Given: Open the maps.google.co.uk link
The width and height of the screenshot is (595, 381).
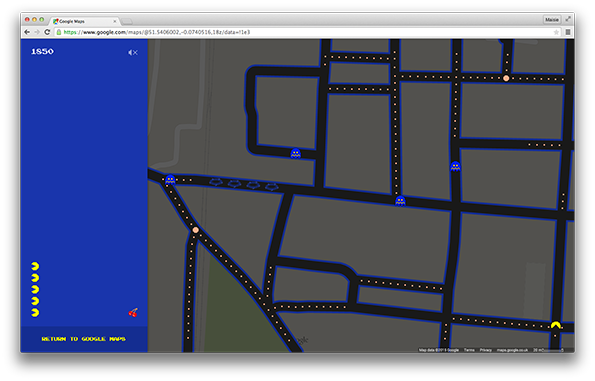Looking at the screenshot, I should point(512,350).
